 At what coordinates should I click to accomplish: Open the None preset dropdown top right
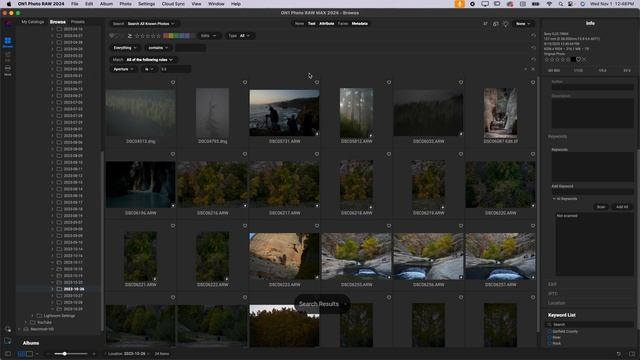(523, 24)
